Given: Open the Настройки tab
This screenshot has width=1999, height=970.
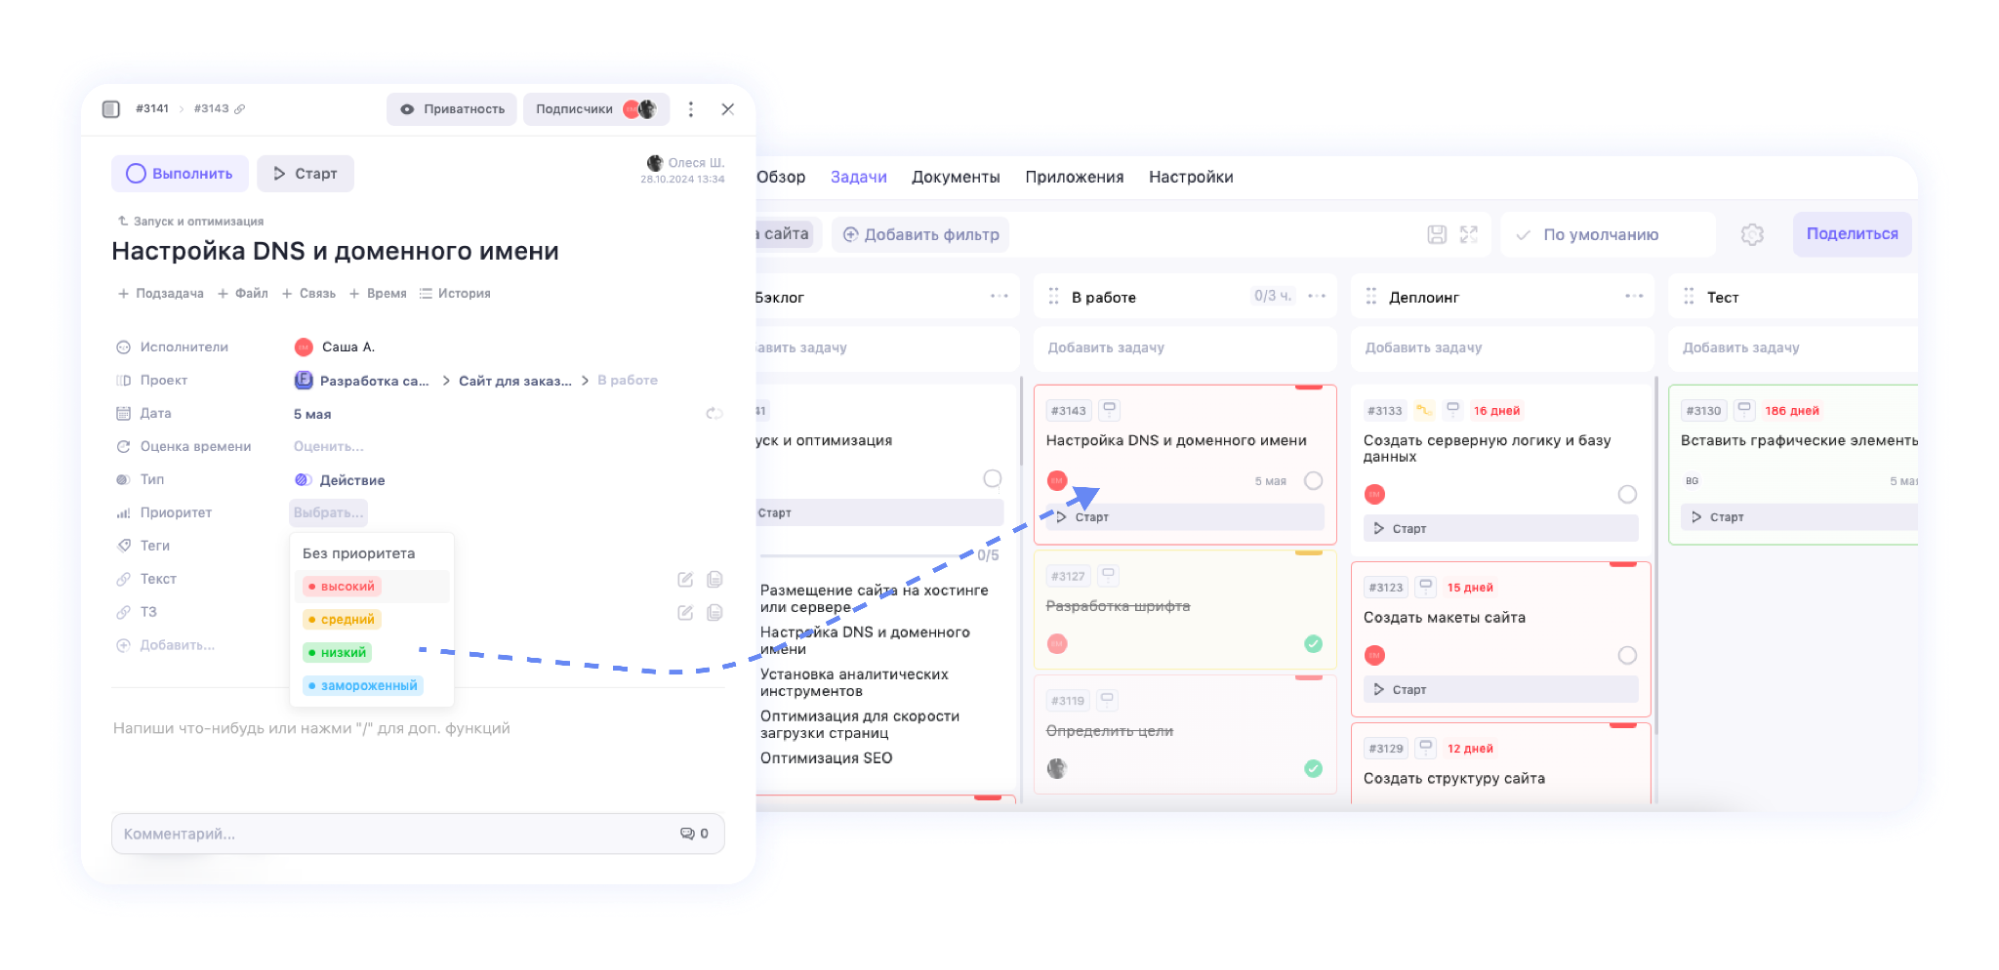Looking at the screenshot, I should pyautogui.click(x=1190, y=177).
